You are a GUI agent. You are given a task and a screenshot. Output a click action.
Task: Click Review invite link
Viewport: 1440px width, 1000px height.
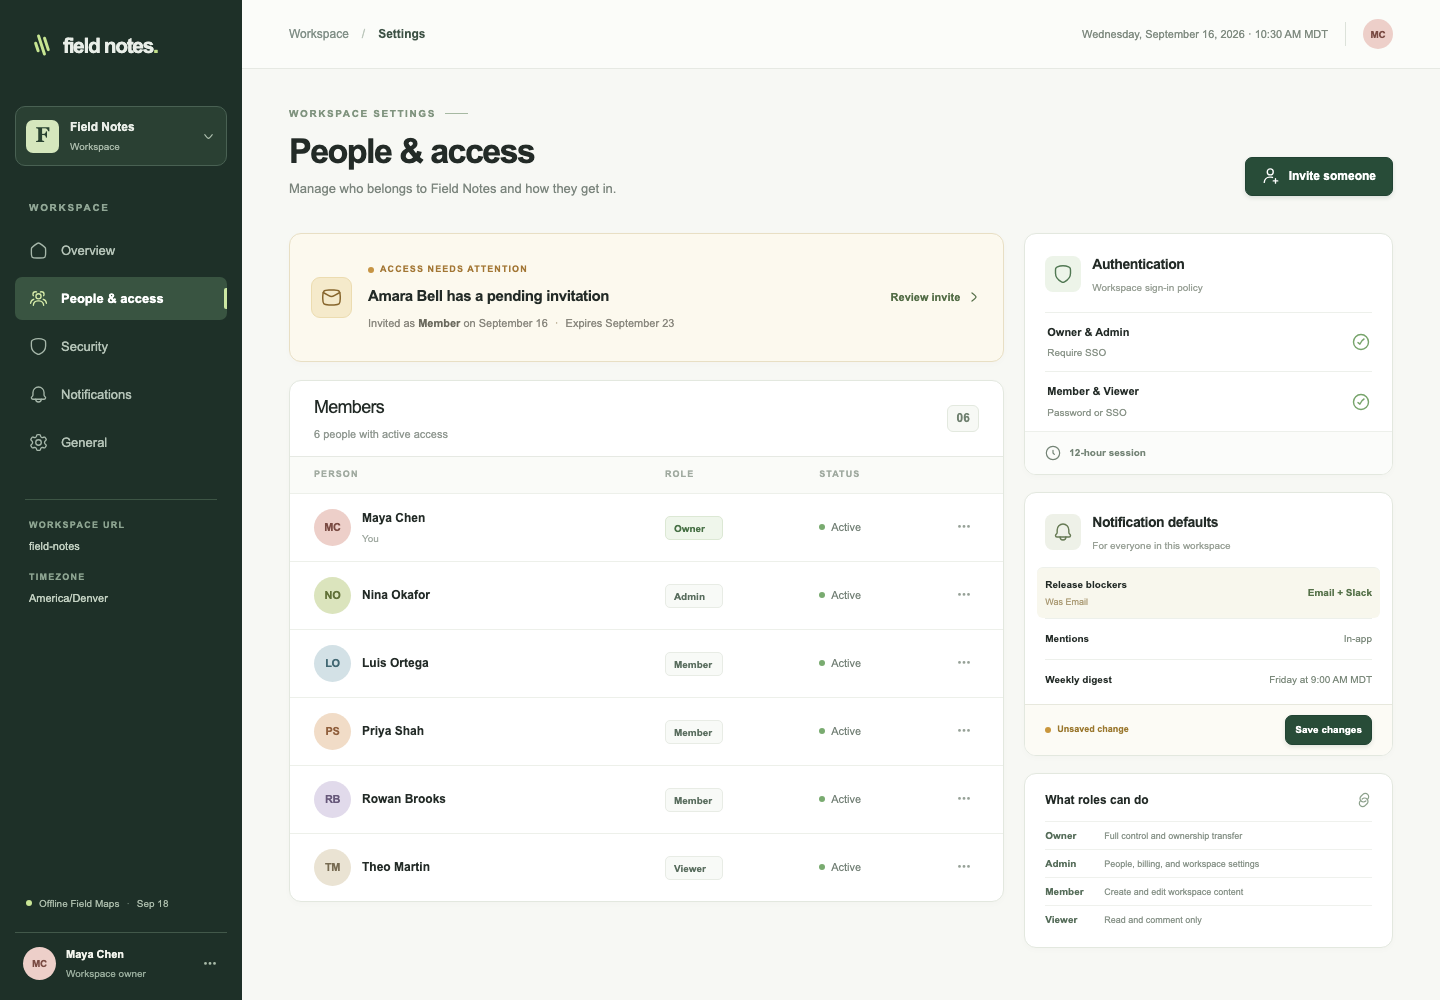click(x=934, y=297)
